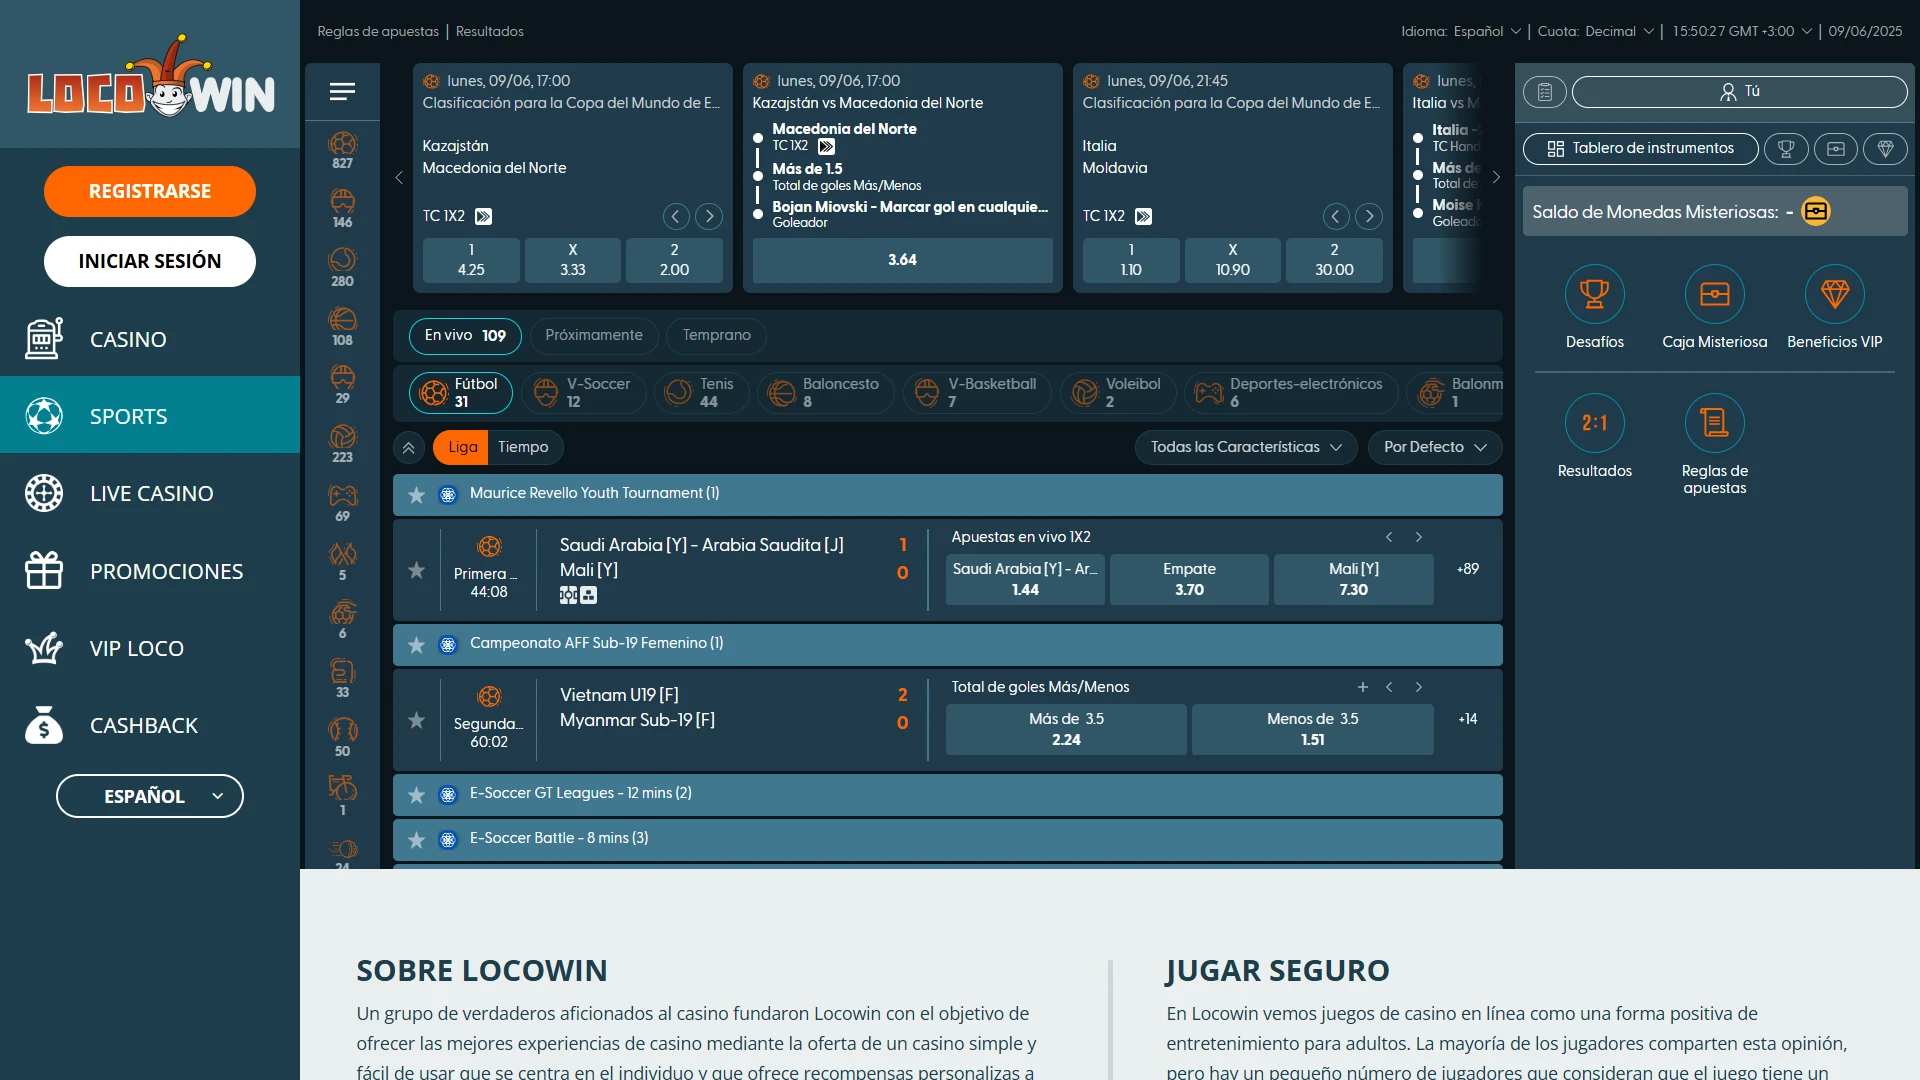The image size is (1920, 1080).
Task: Select the basketball icon showing 108 events
Action: pyautogui.click(x=342, y=327)
